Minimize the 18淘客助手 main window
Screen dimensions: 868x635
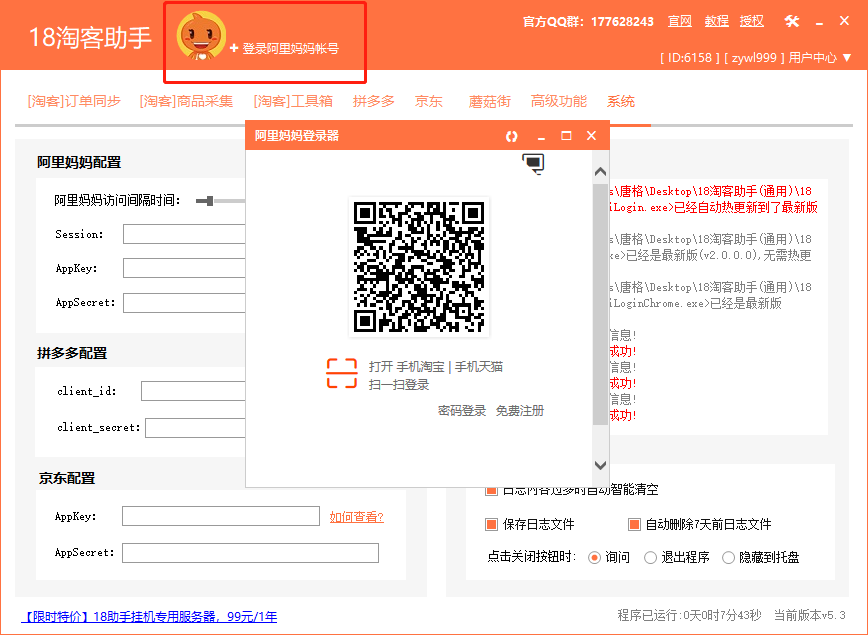[x=819, y=22]
